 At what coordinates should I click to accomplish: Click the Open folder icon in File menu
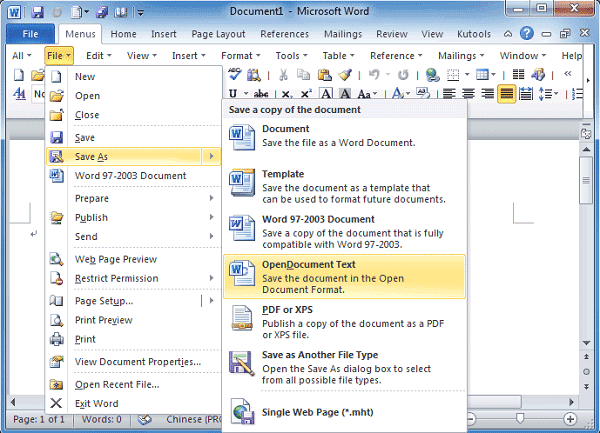point(57,96)
